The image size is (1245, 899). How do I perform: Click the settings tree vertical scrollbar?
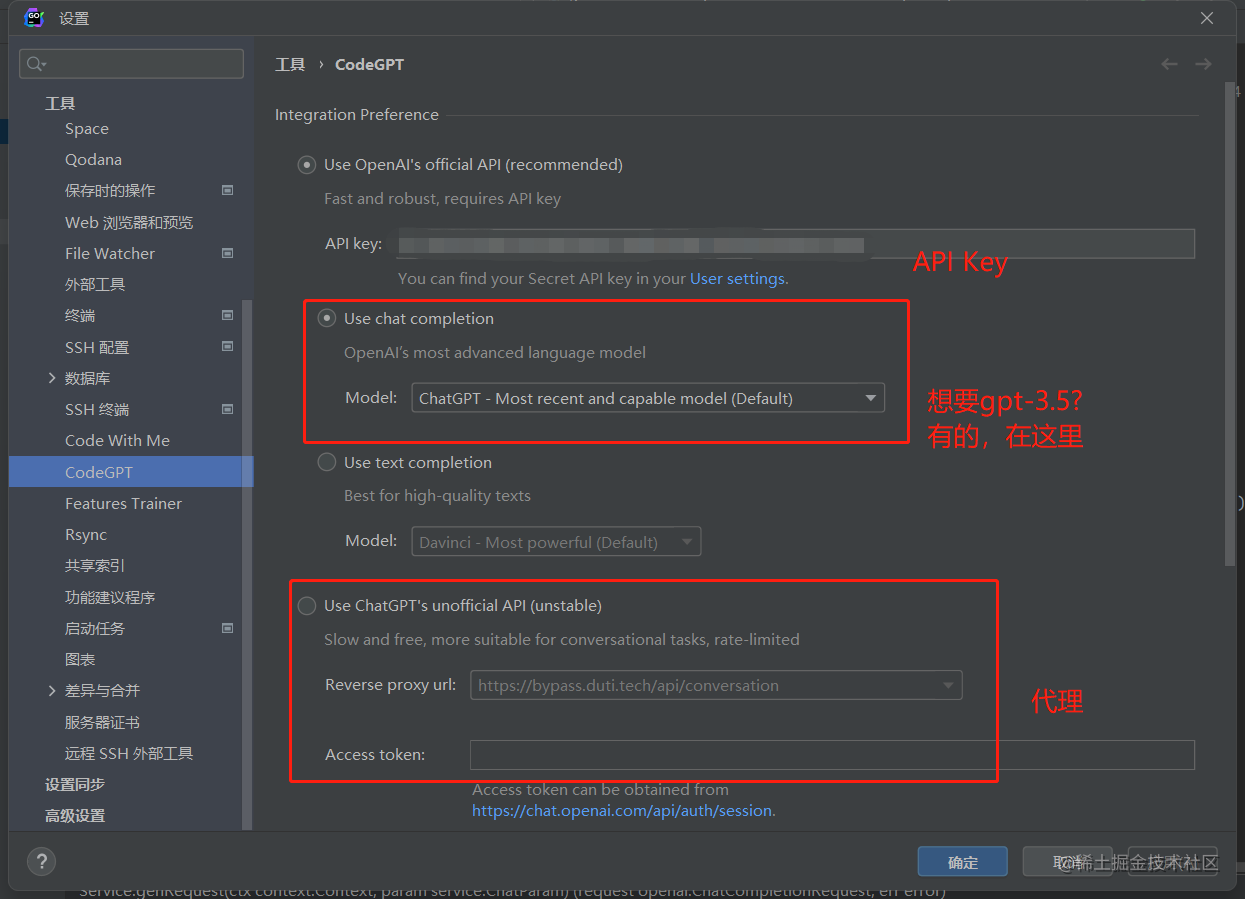248,565
